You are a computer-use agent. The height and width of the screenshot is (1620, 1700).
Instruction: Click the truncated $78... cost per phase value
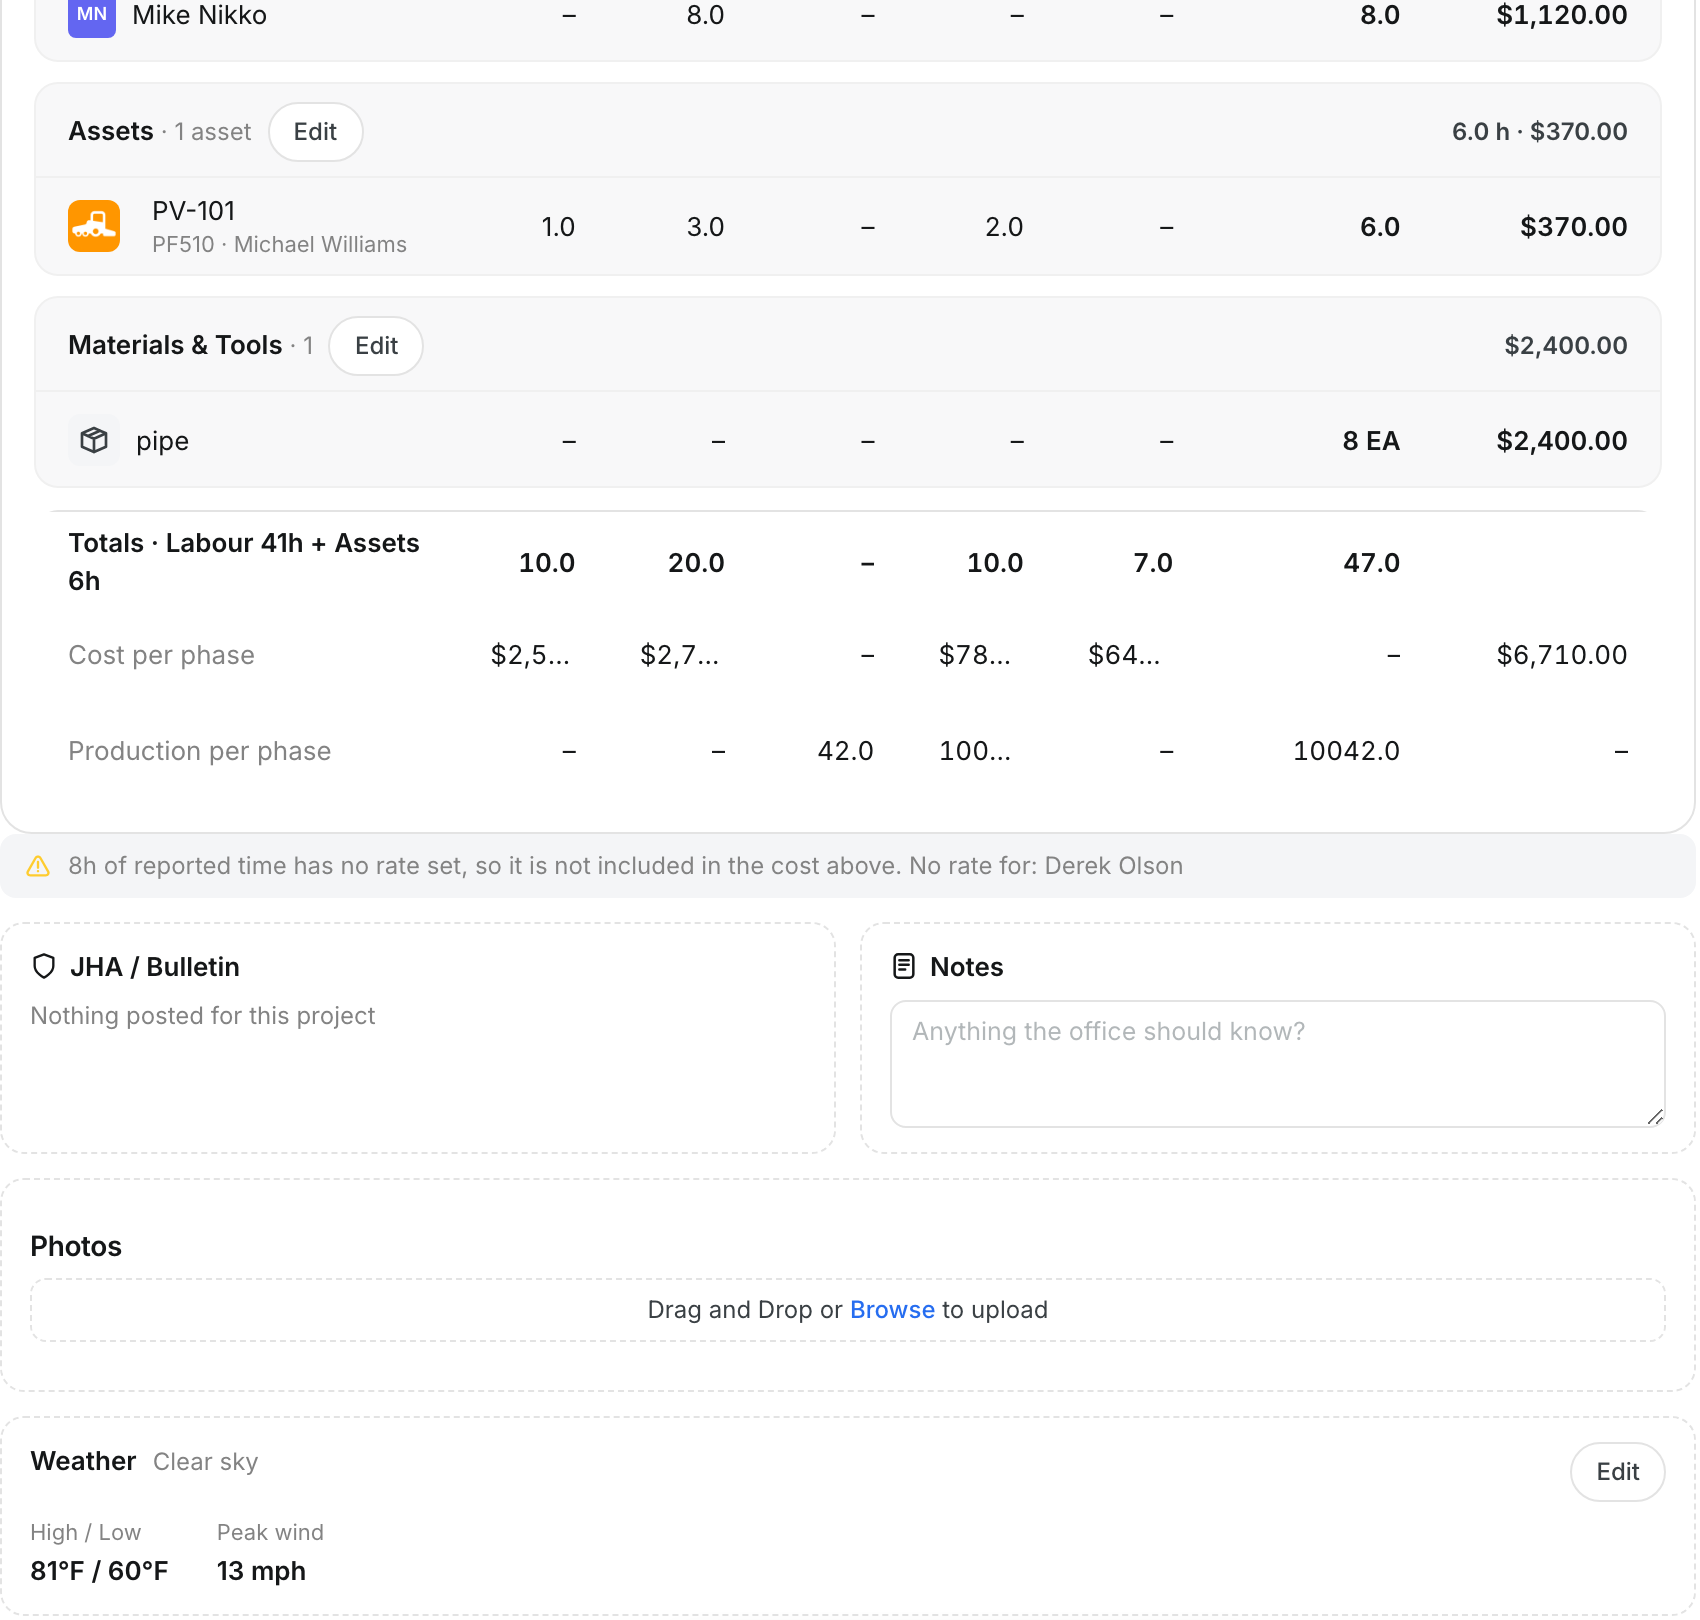click(x=975, y=655)
